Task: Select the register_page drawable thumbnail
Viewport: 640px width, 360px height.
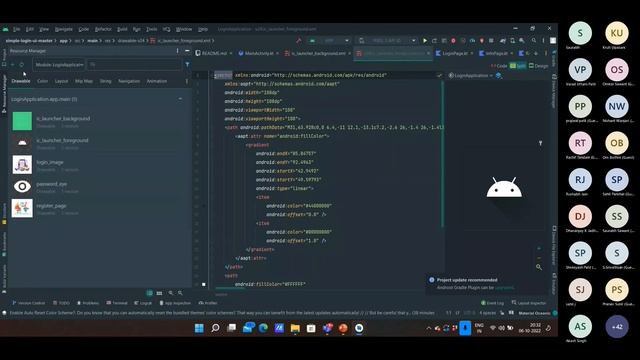Action: pos(22,208)
